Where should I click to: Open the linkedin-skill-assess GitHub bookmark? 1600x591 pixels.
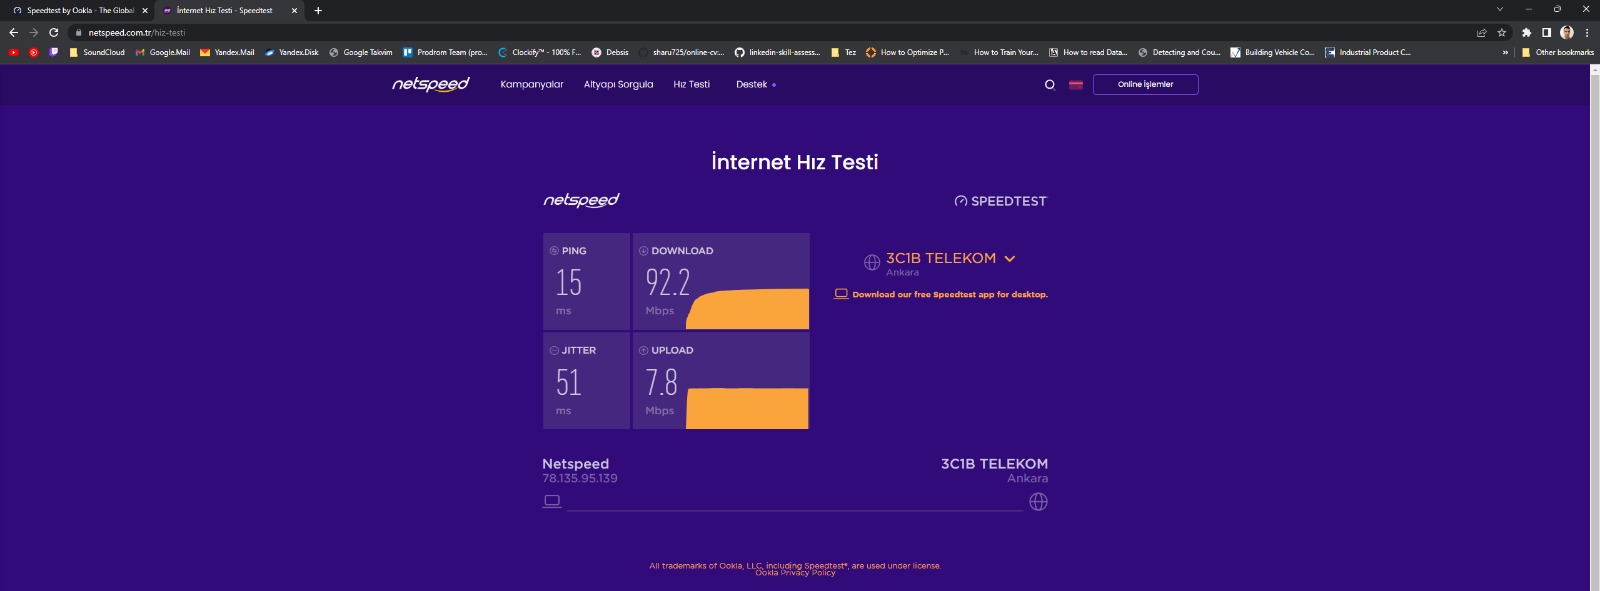[777, 52]
